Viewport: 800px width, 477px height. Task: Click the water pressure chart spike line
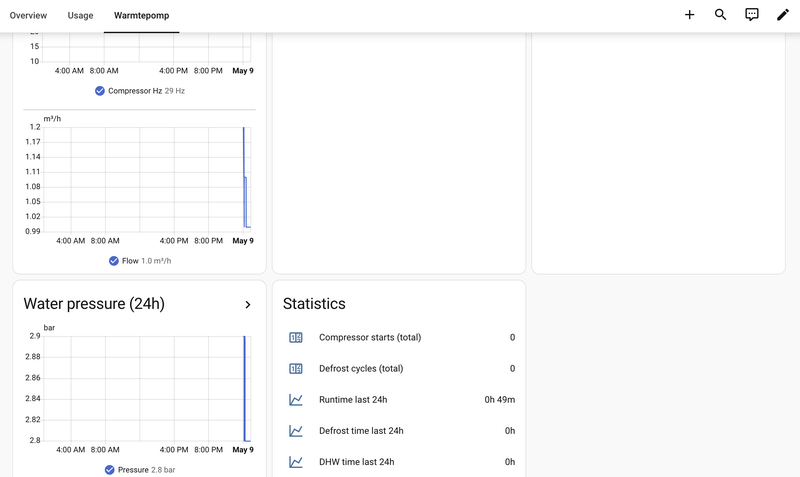click(244, 388)
